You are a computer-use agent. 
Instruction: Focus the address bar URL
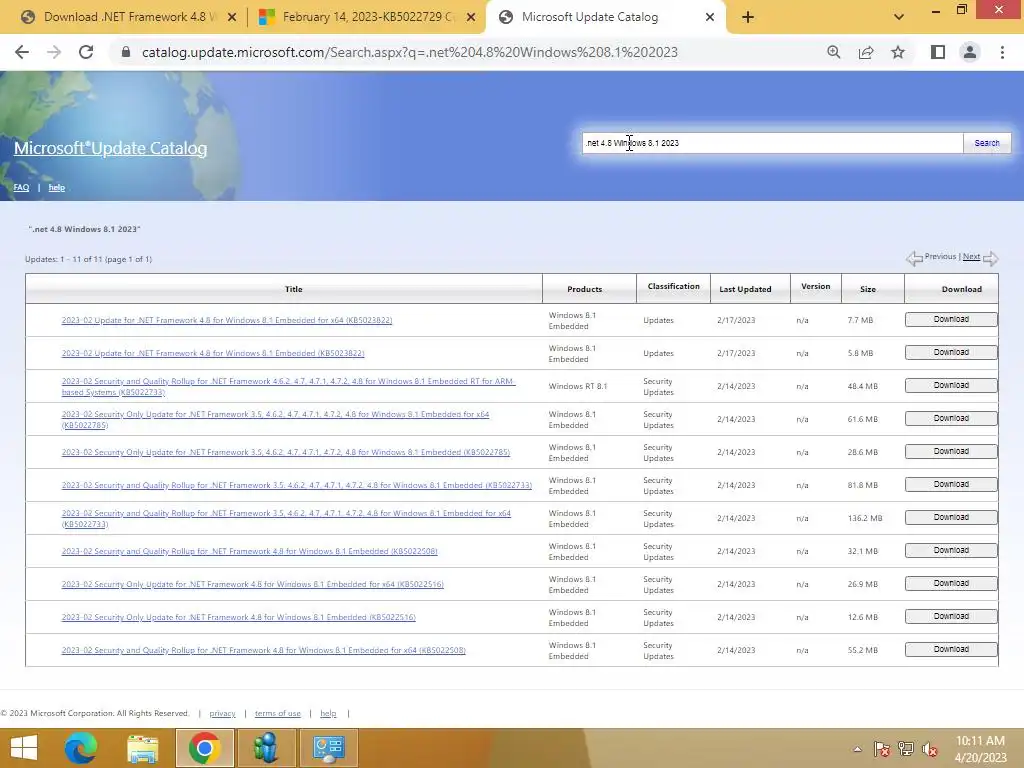tap(409, 52)
